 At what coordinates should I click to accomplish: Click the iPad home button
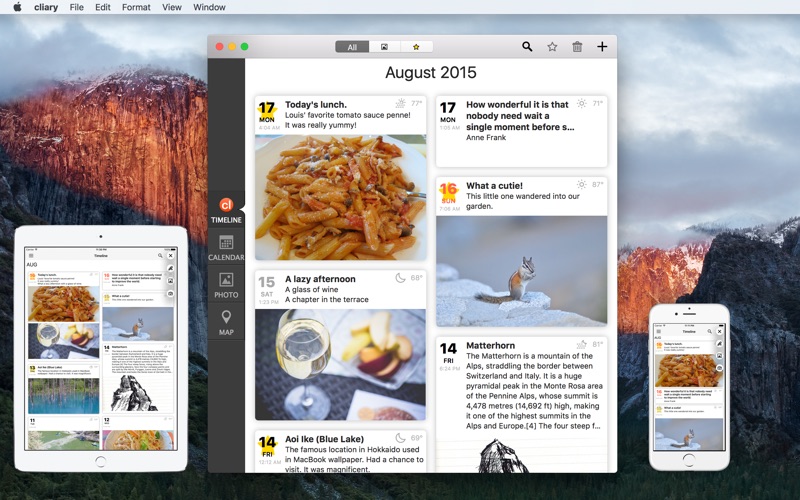pos(101,462)
